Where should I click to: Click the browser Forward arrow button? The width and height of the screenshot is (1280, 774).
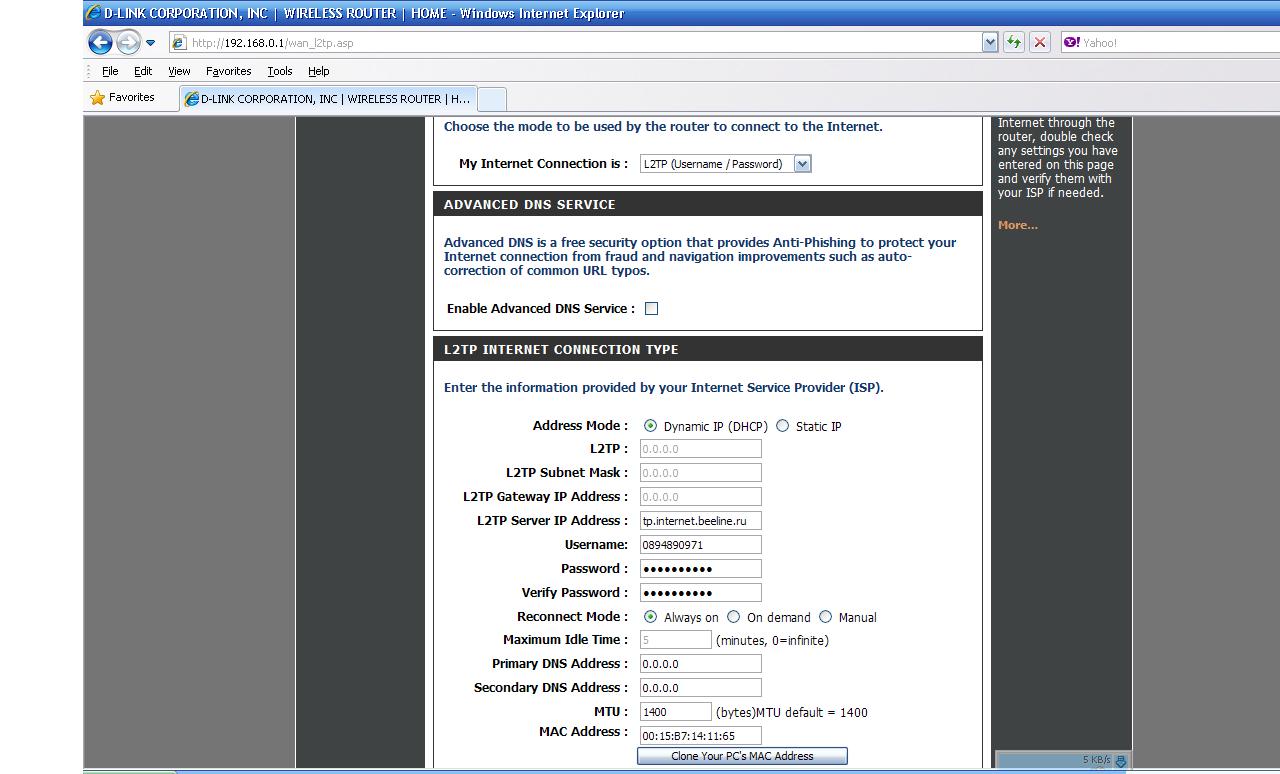point(128,42)
